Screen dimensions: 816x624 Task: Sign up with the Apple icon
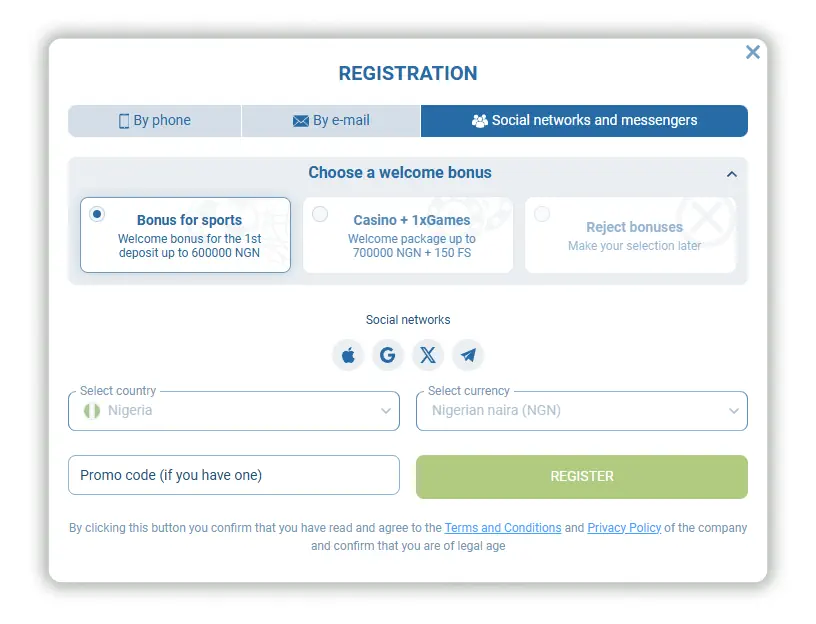pyautogui.click(x=348, y=355)
